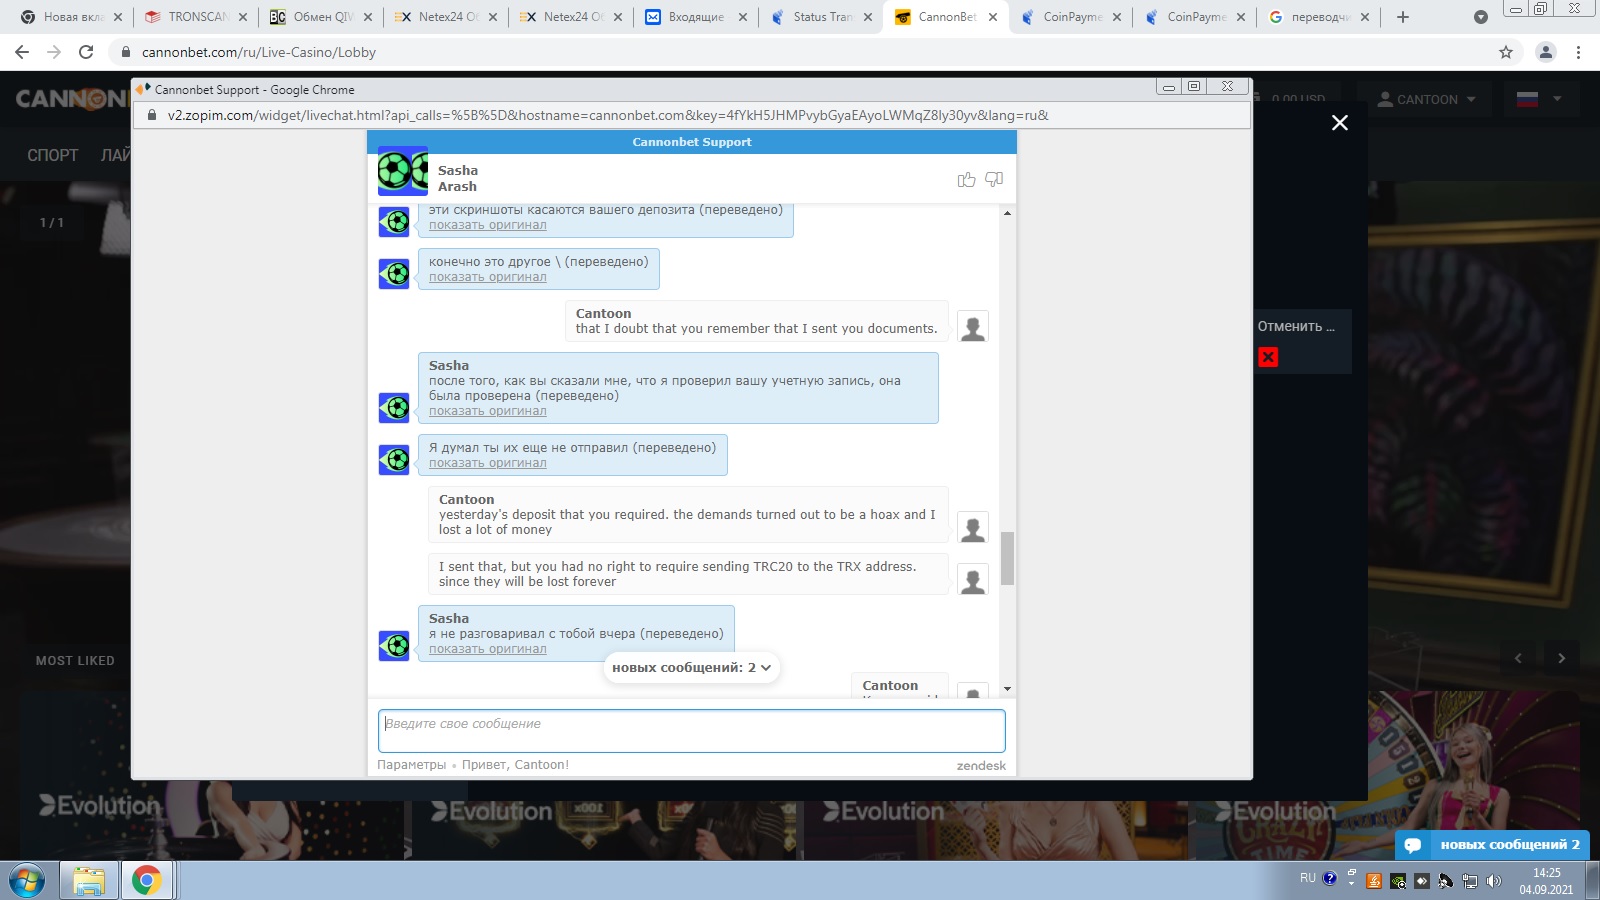Click network icon in system tray
Viewport: 1600px width, 900px height.
coord(1470,881)
